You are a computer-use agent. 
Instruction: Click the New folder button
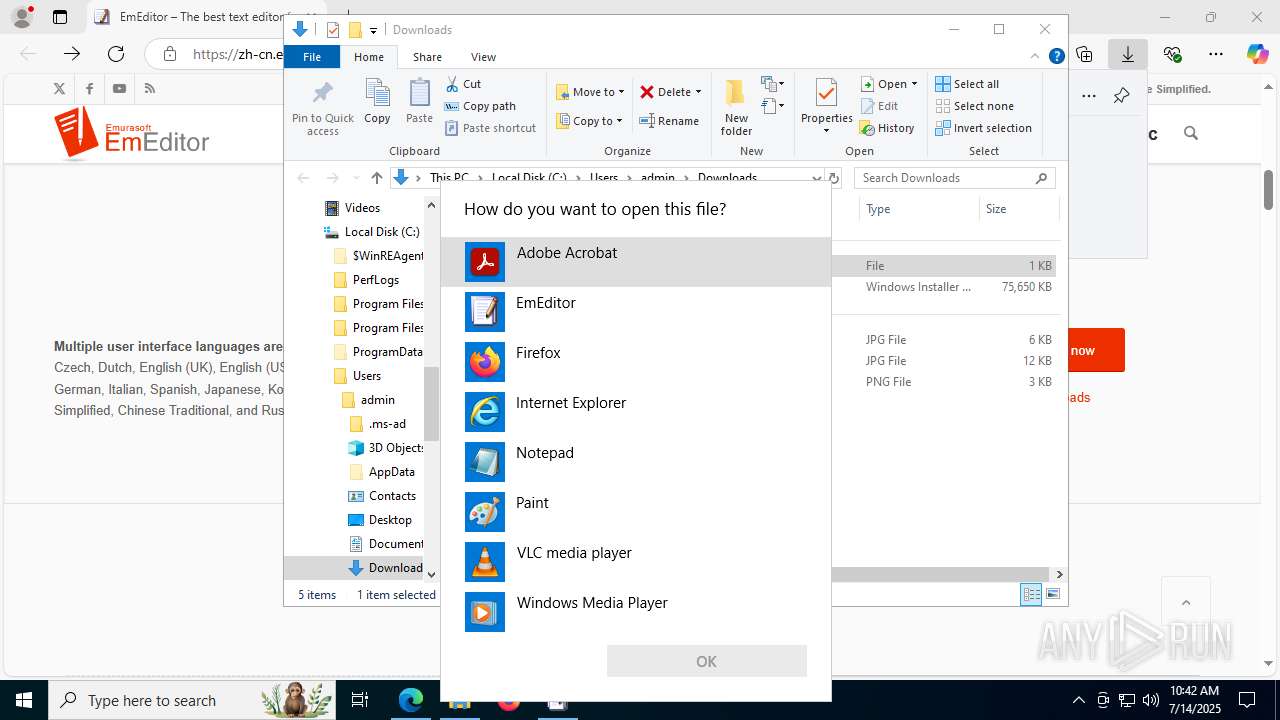click(736, 108)
